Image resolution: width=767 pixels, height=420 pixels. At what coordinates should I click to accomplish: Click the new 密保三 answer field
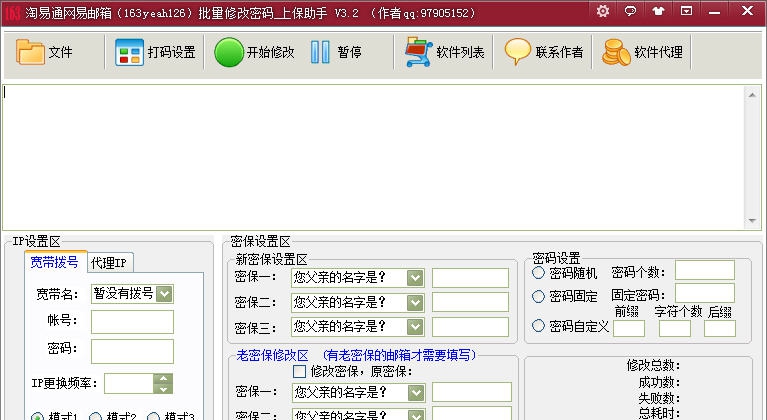tap(470, 327)
